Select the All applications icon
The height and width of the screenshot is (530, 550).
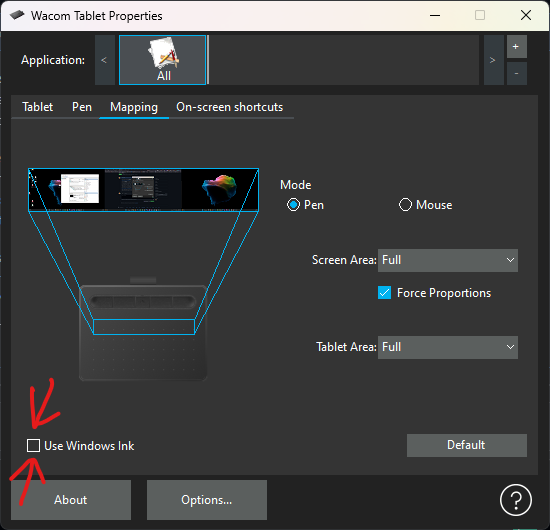162,60
